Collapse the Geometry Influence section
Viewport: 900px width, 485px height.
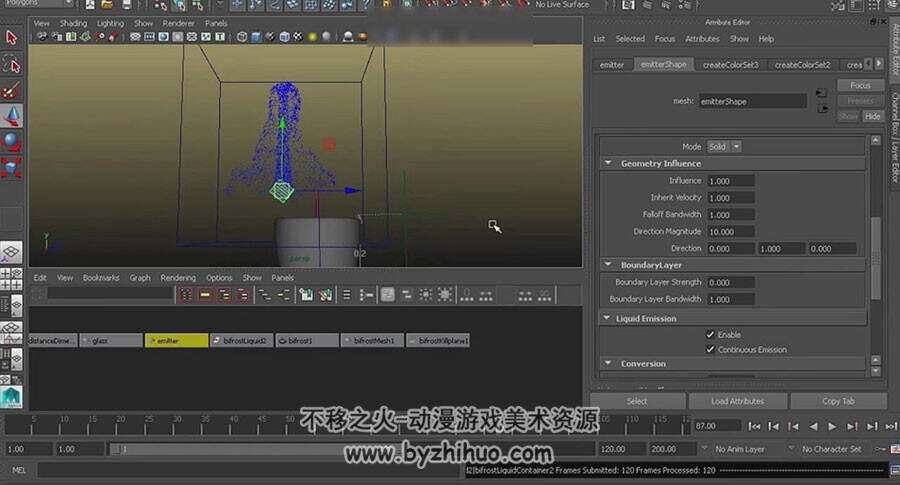(x=608, y=164)
